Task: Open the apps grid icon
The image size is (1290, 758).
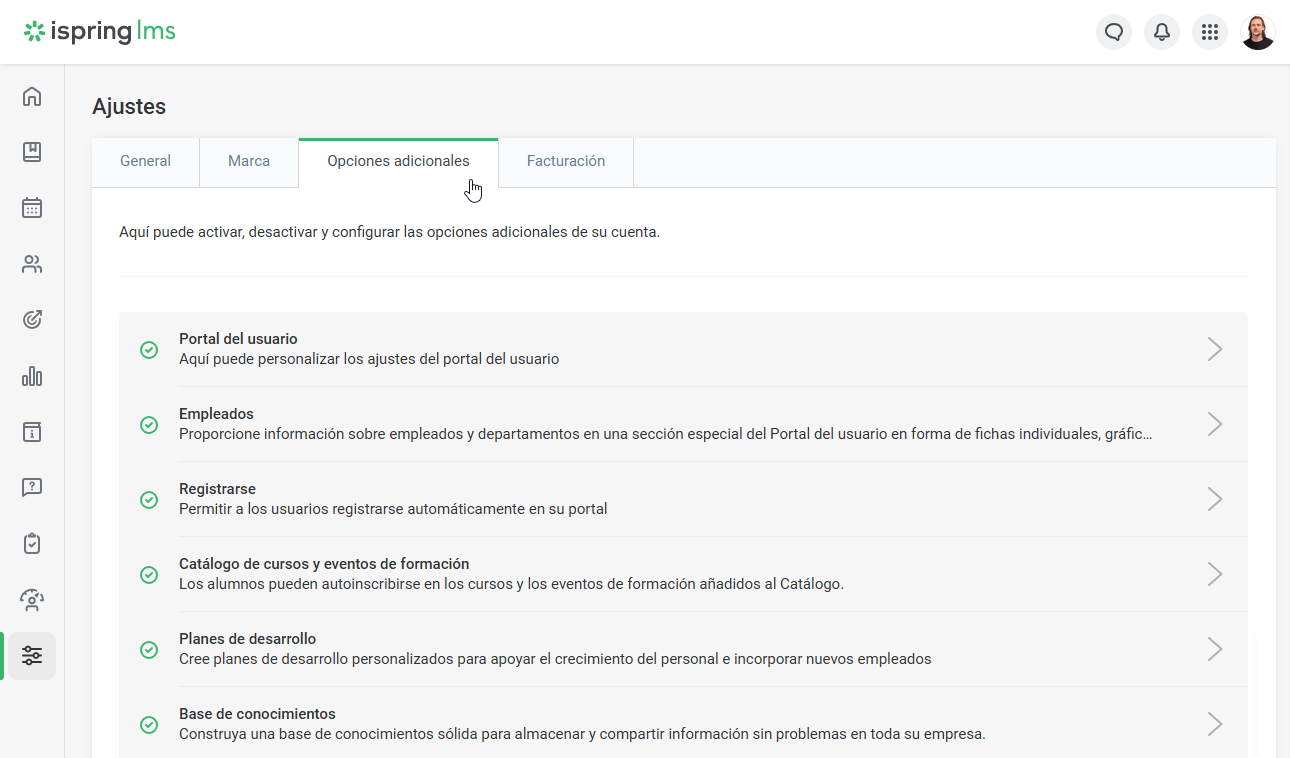Action: (x=1210, y=32)
